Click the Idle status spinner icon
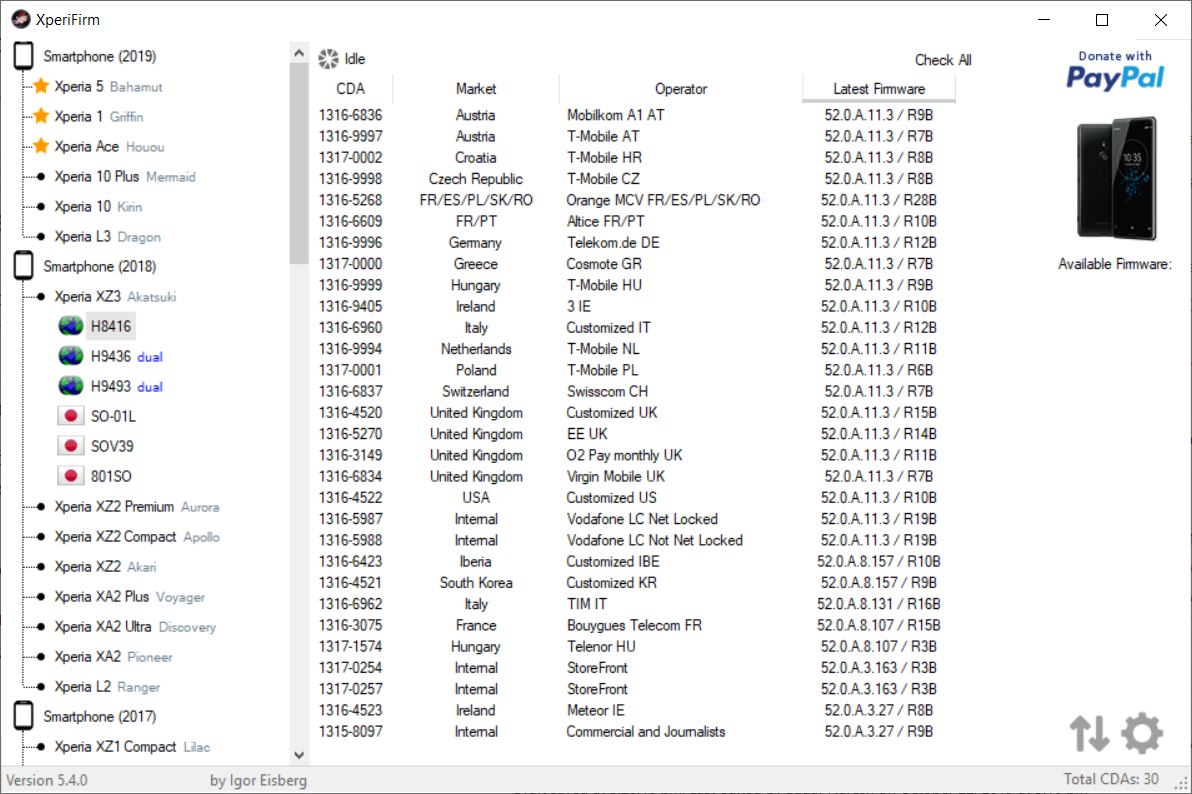Screen dimensions: 1192x794 (x=328, y=59)
